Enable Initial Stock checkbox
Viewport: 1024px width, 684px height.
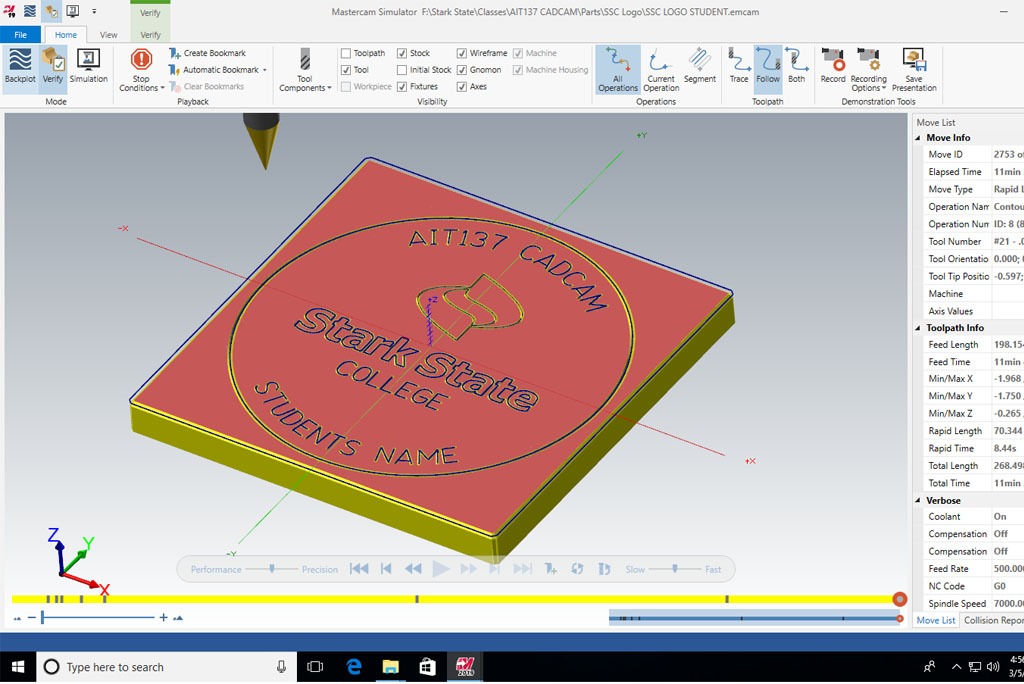tap(402, 70)
